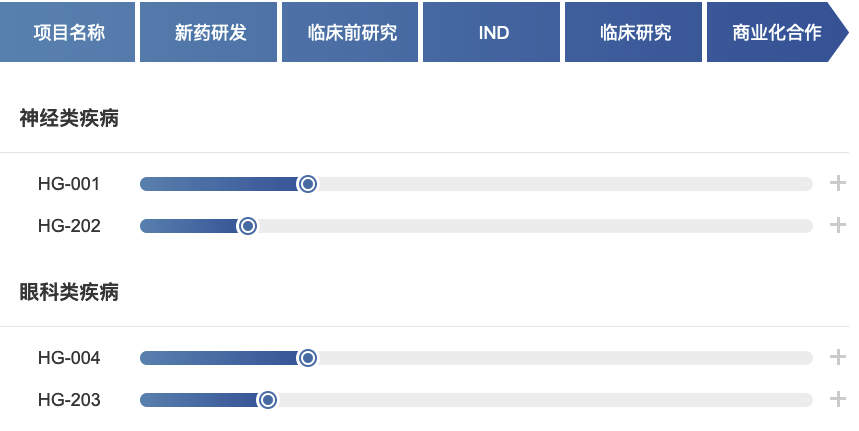Expand the HG-004 row plus icon
Viewport: 859px width, 431px height.
838,357
